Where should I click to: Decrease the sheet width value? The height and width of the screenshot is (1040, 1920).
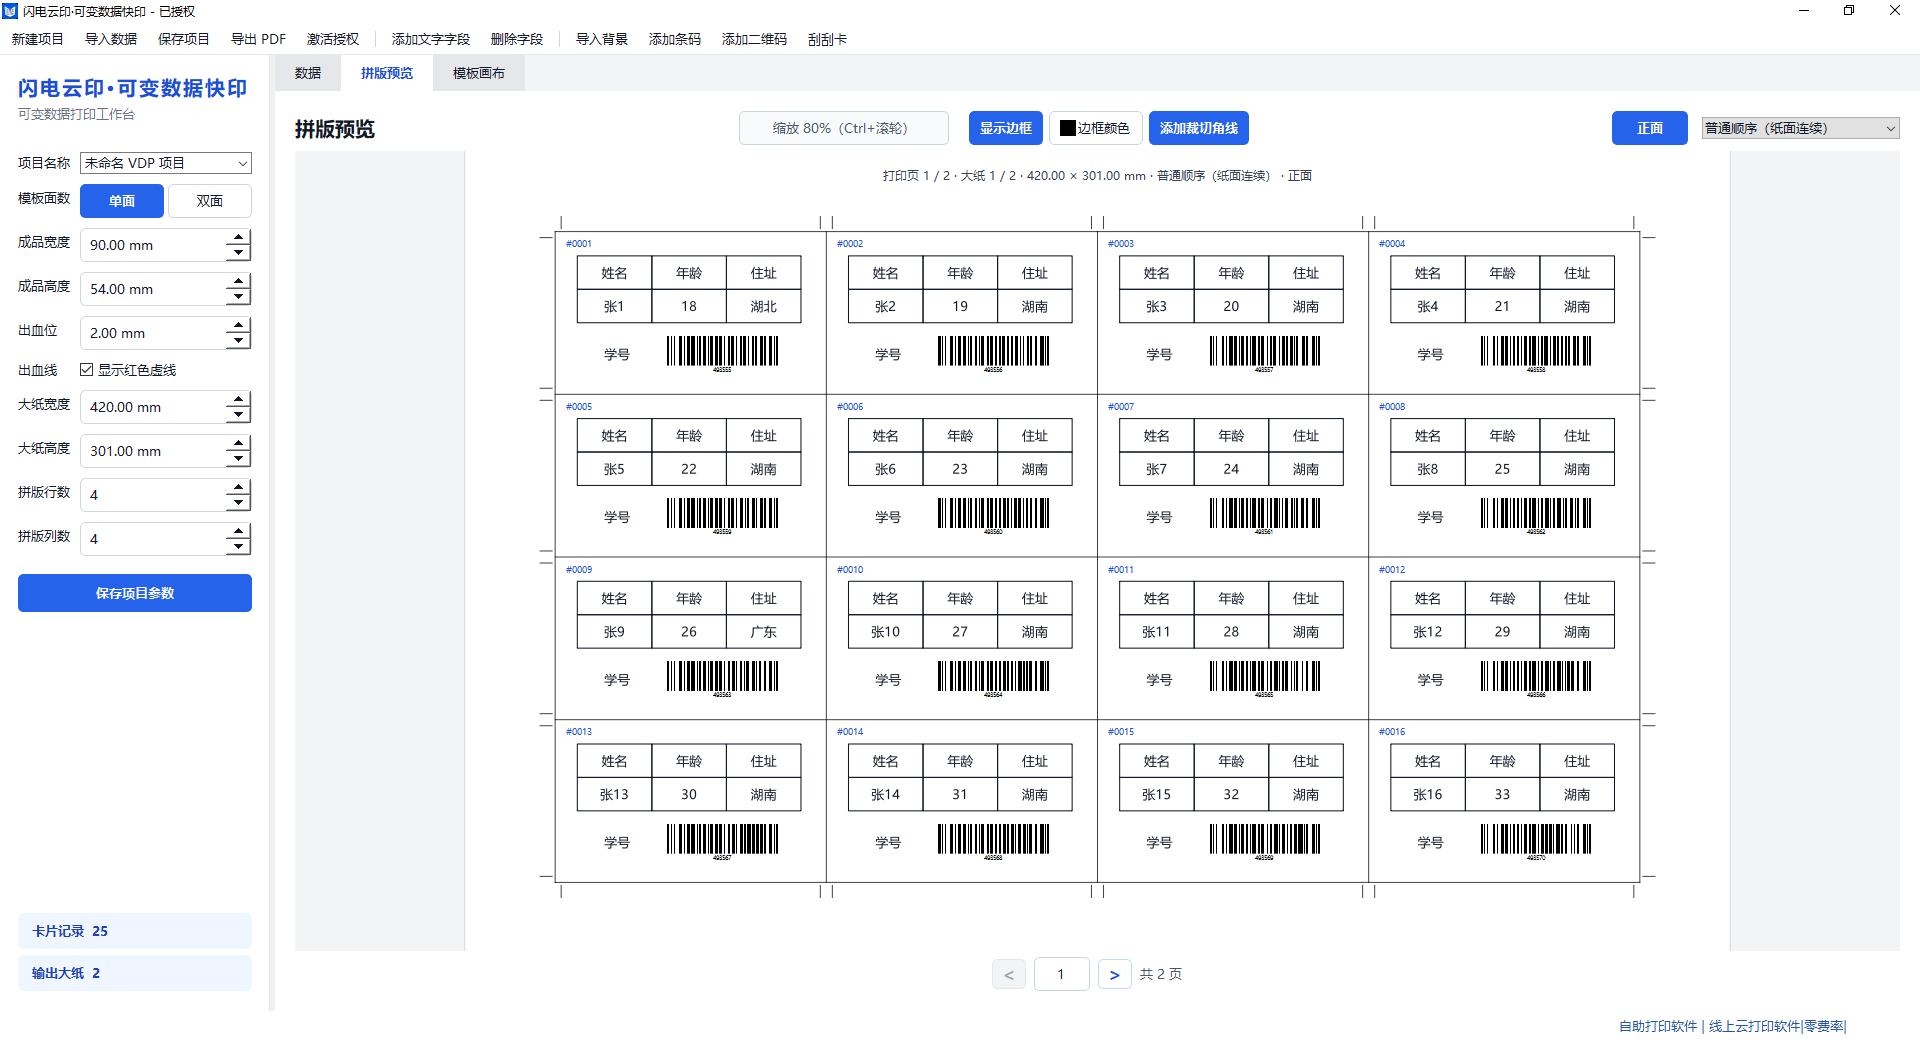coord(238,415)
